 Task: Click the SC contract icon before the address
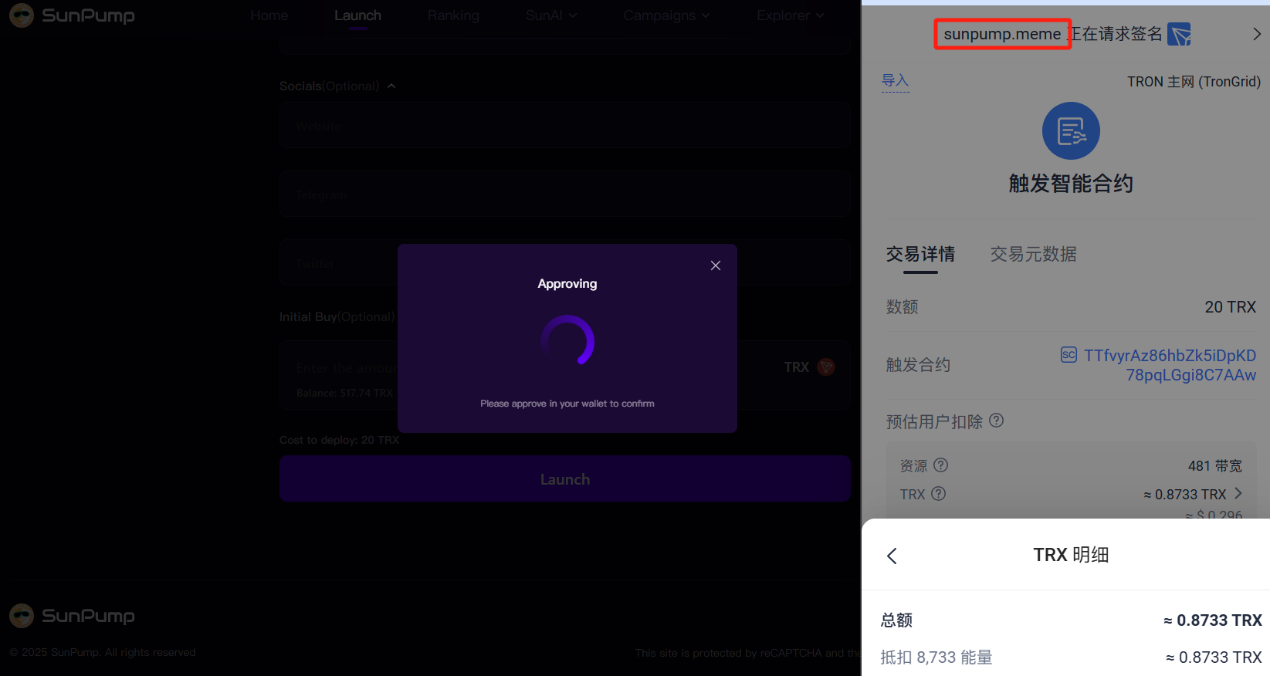pos(1068,355)
